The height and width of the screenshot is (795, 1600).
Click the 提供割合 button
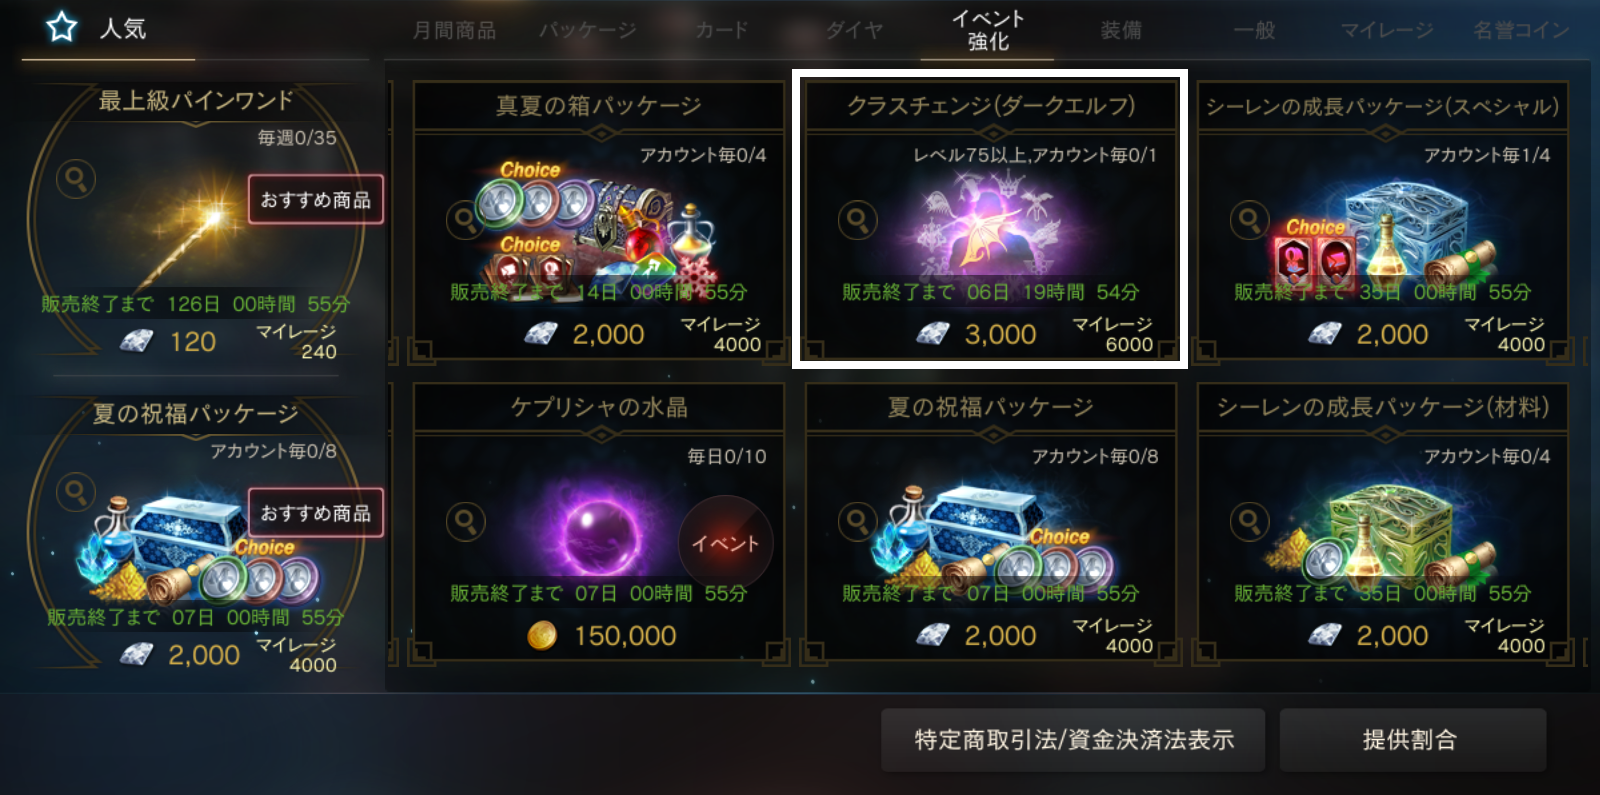click(x=1412, y=740)
